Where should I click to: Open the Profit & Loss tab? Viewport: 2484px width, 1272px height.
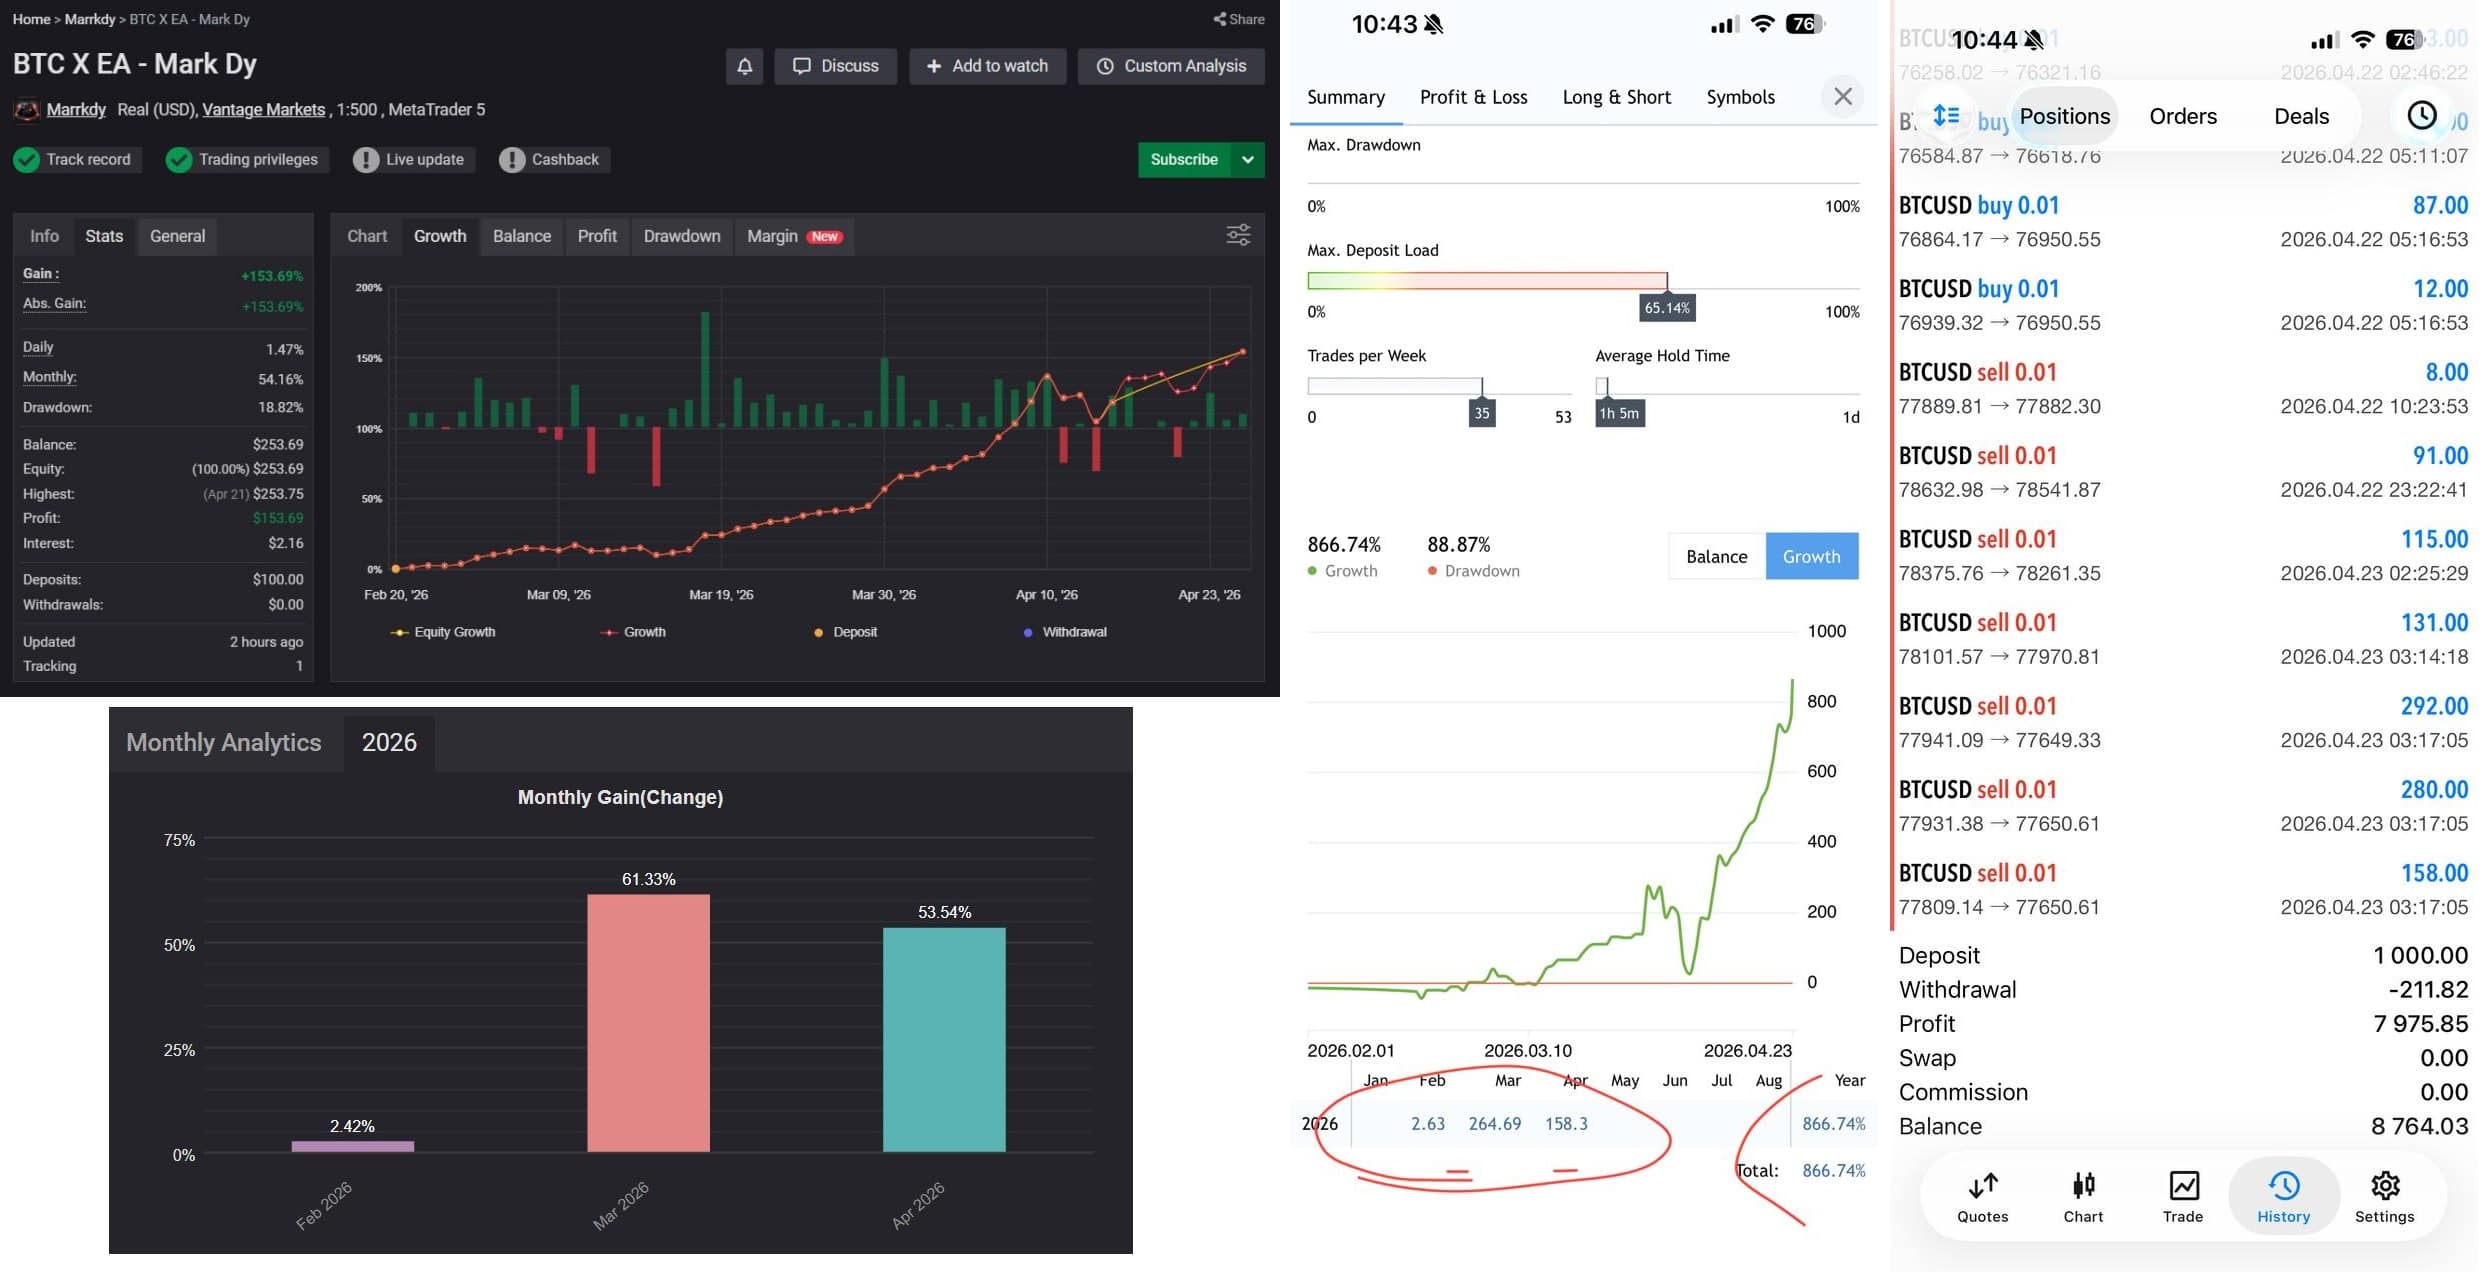[x=1473, y=97]
